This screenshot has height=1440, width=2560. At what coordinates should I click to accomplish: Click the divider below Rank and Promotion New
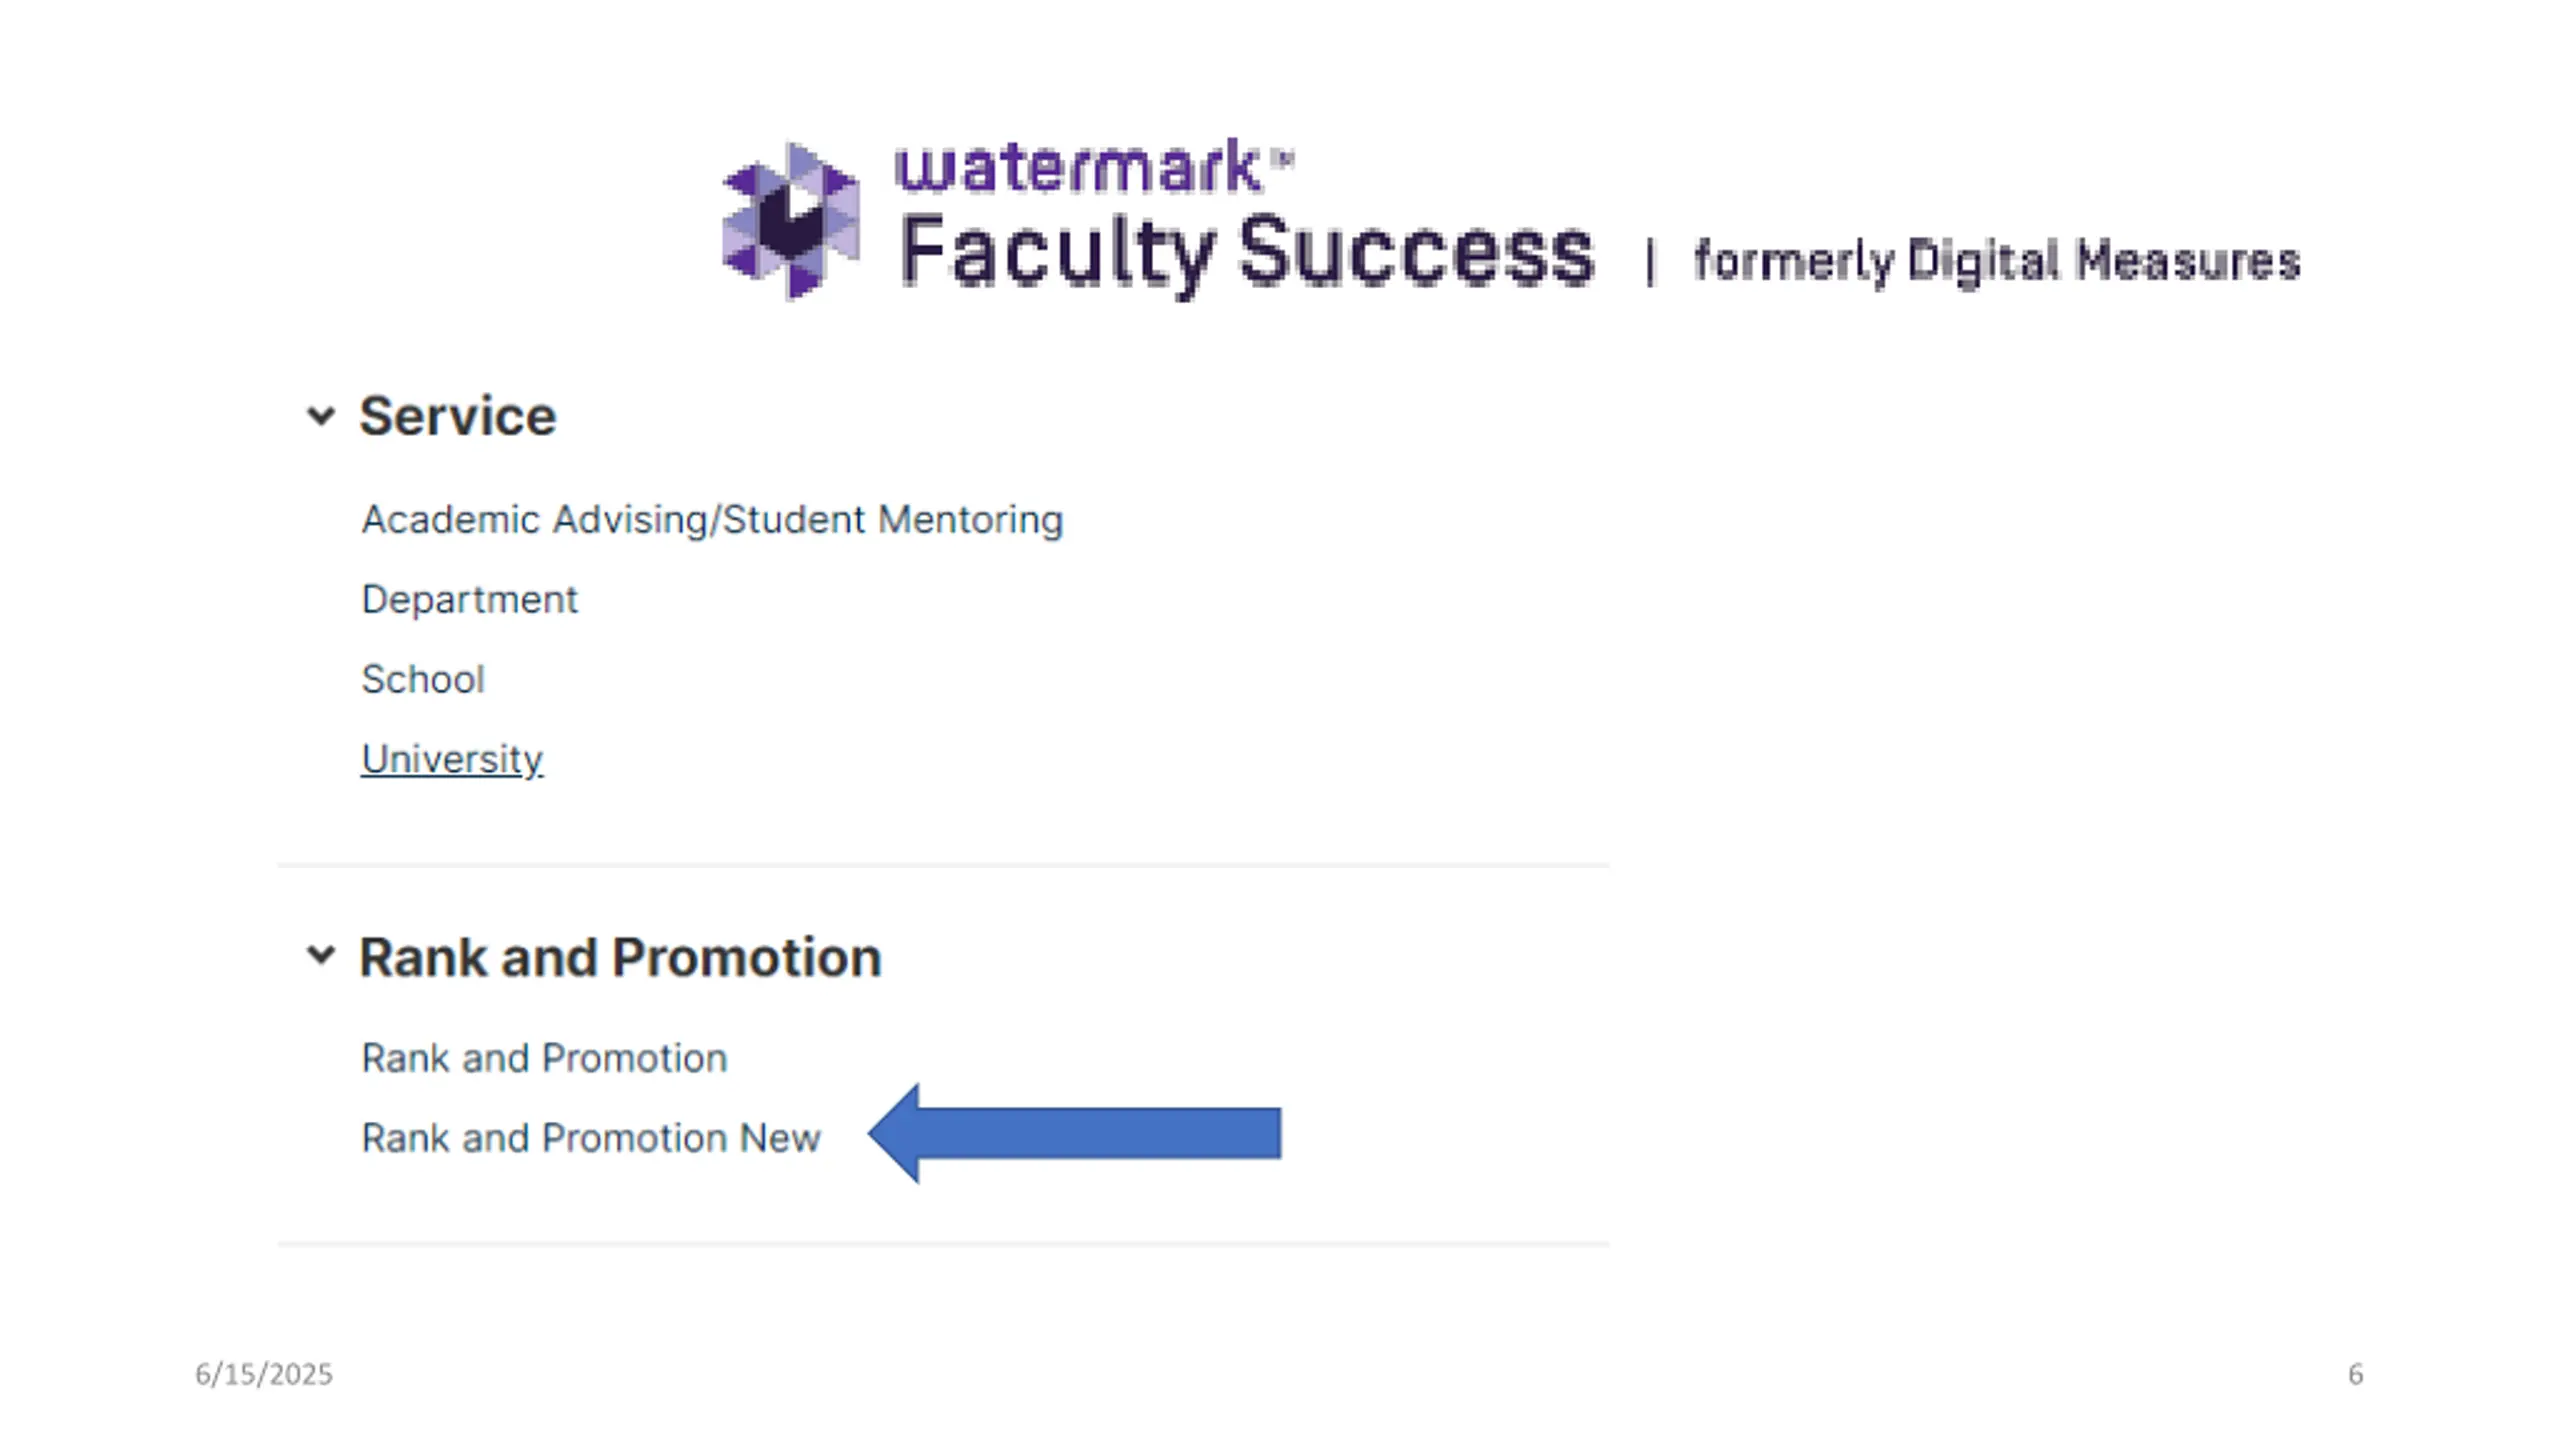pyautogui.click(x=943, y=1244)
